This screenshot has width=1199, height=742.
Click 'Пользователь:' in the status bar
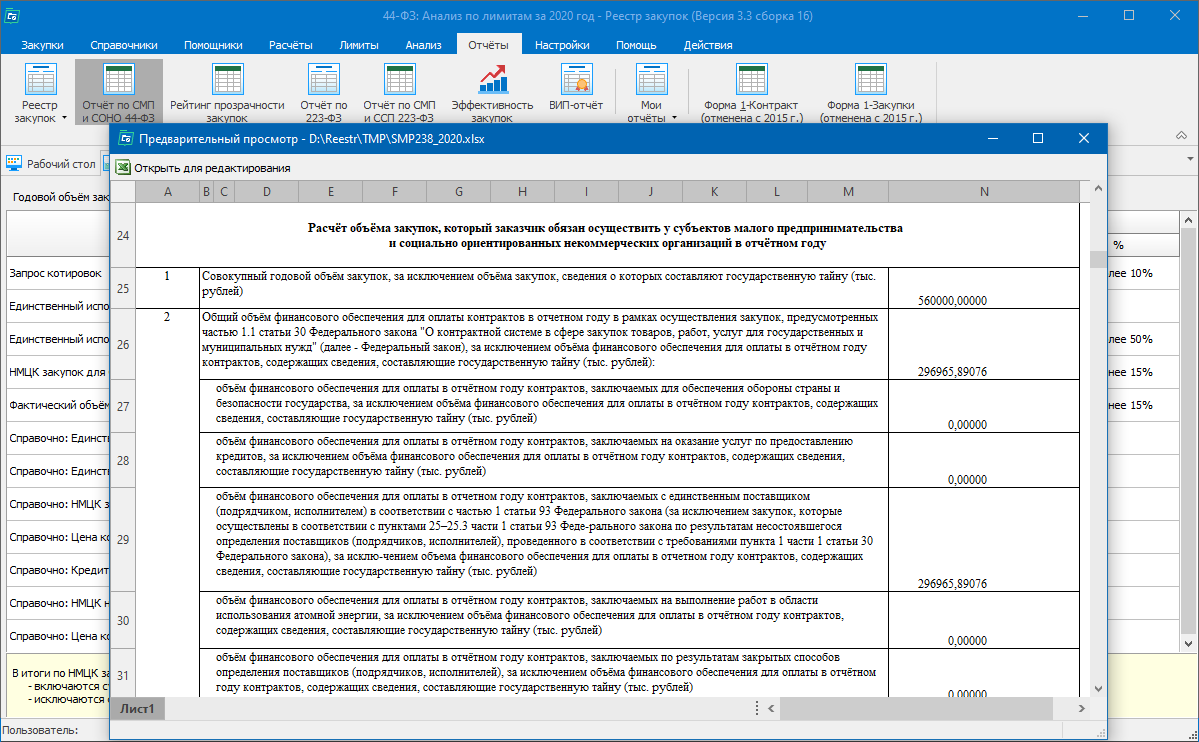pos(41,730)
